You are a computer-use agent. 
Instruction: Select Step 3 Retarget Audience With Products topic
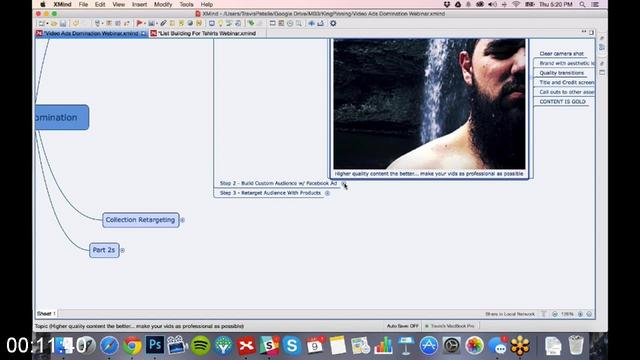coord(270,193)
